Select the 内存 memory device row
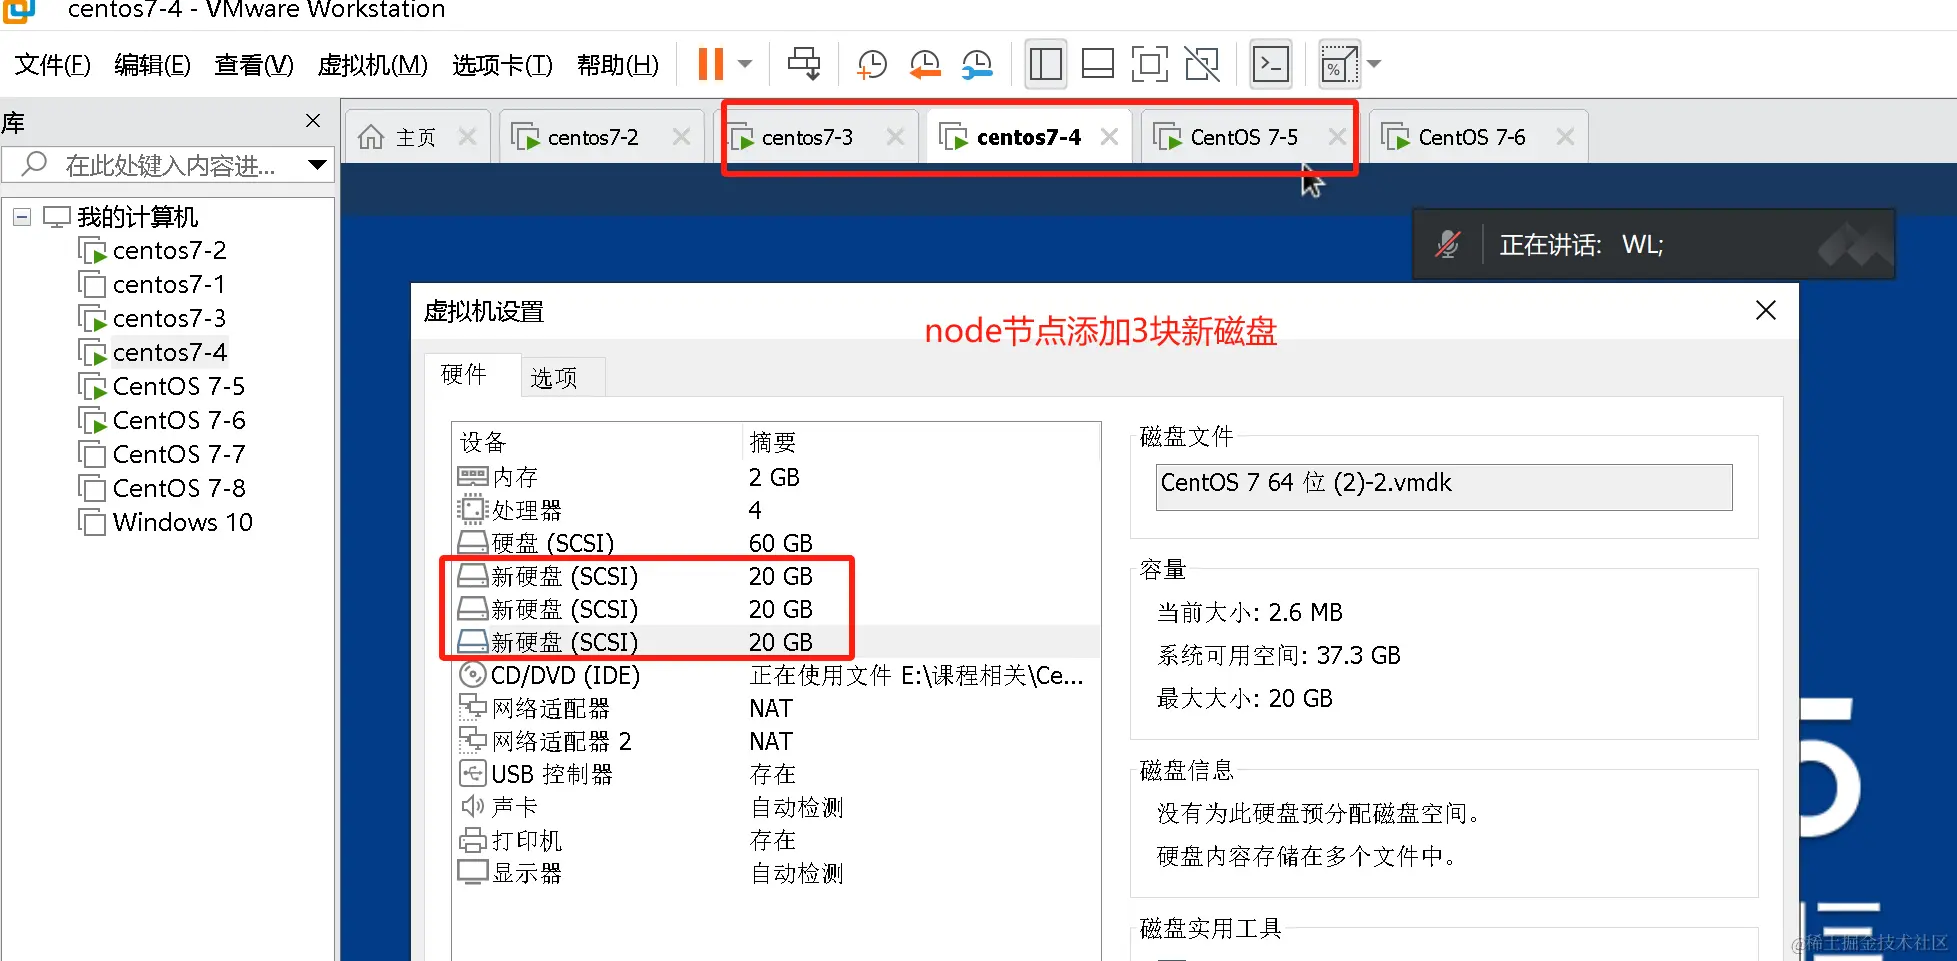 click(776, 477)
